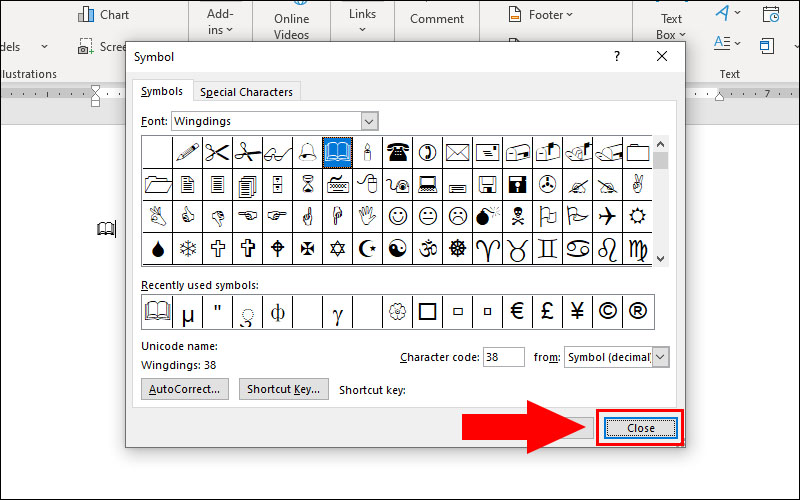Open the Font dropdown showing Wingdings
The height and width of the screenshot is (500, 800).
369,121
